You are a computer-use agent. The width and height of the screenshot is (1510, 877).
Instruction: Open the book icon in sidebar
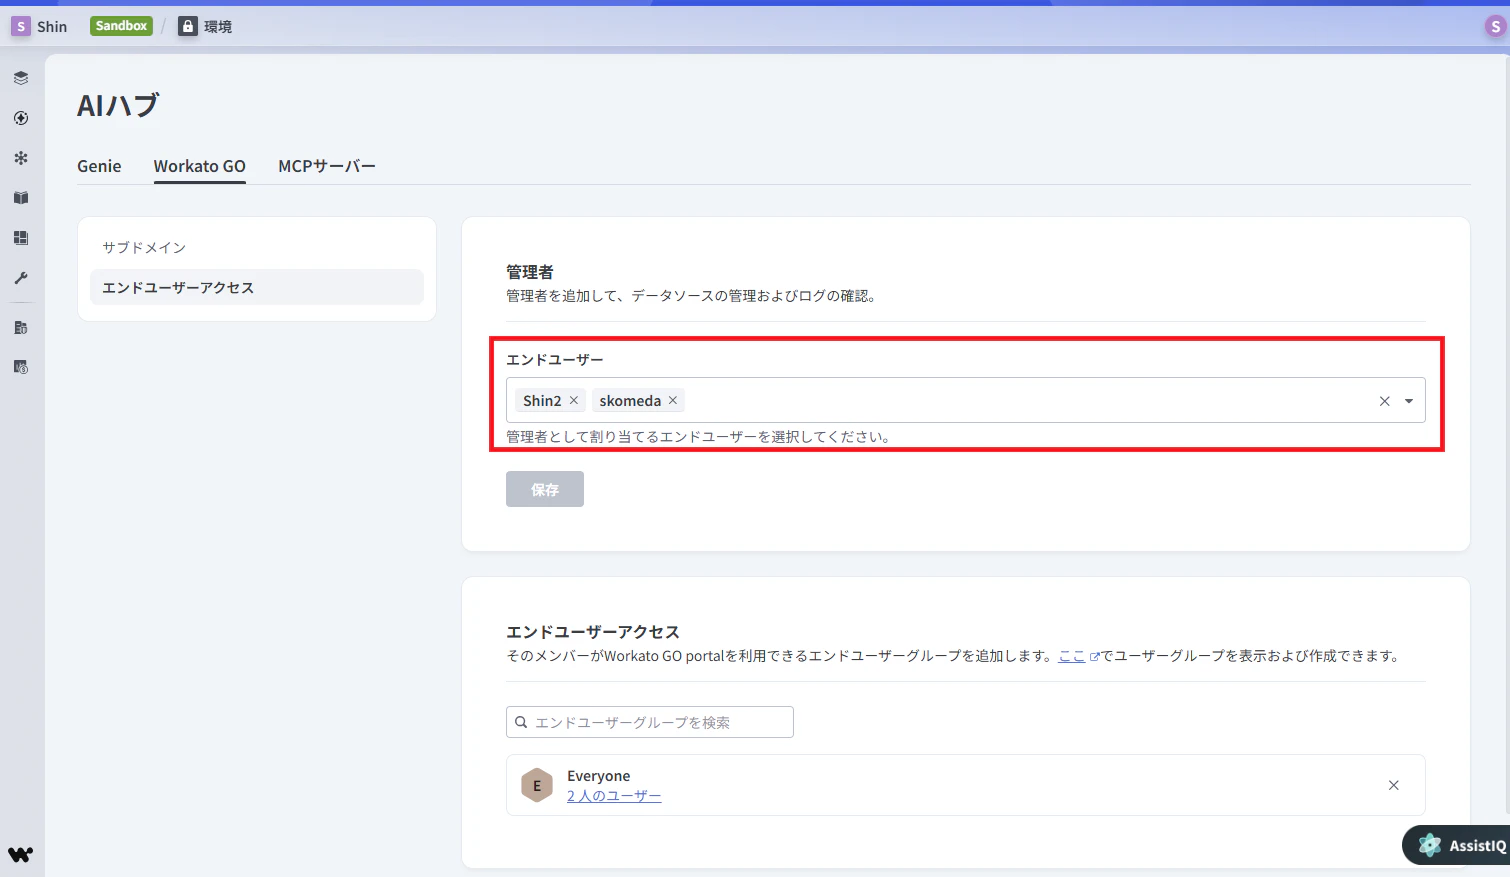tap(21, 198)
